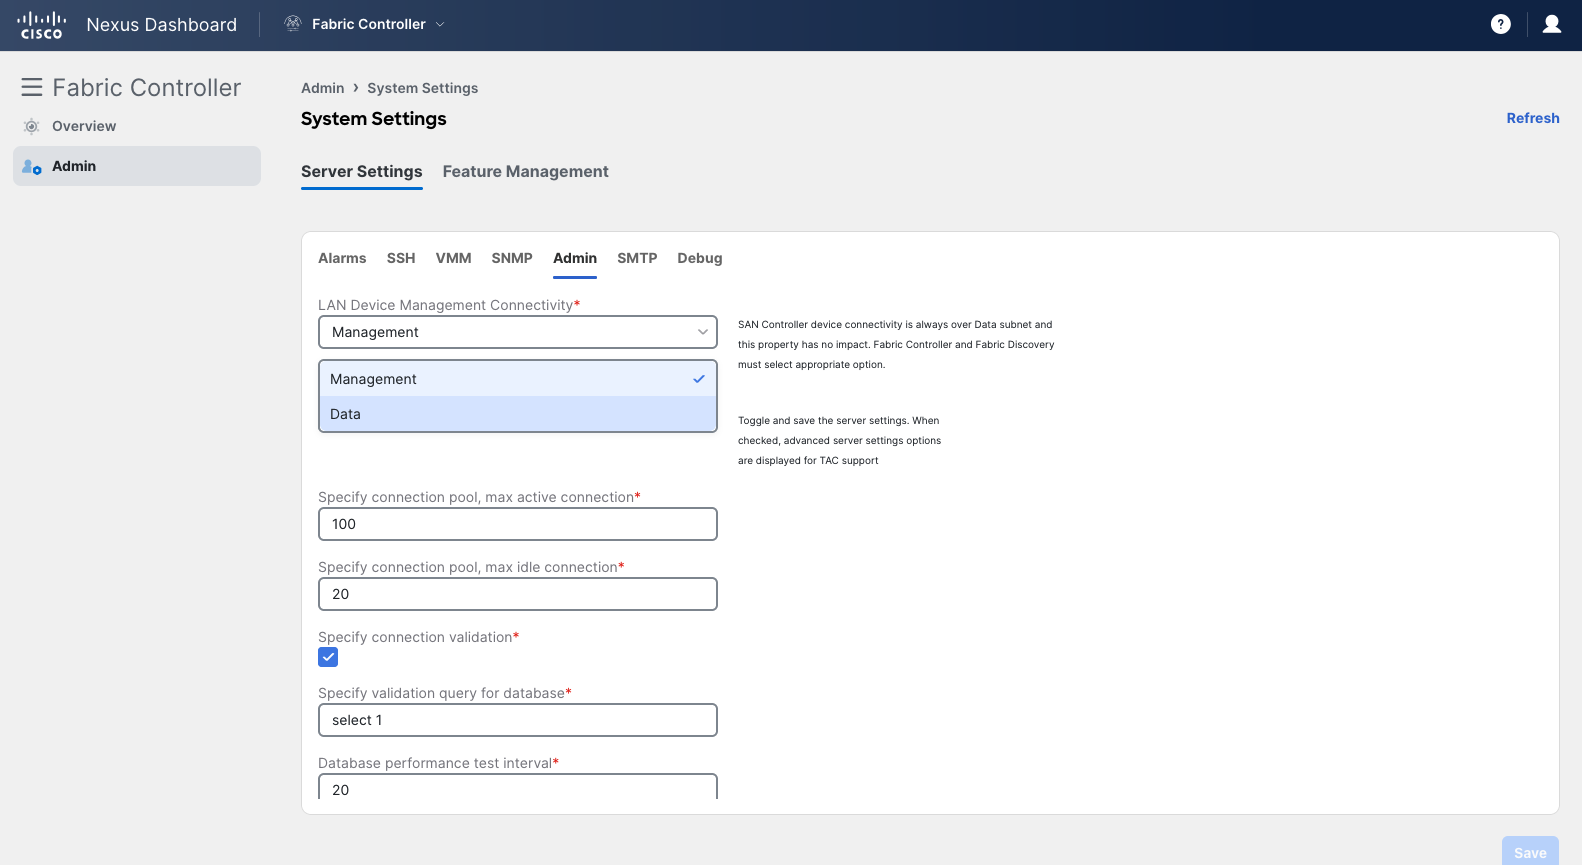Click the Fabric Controller sidebar title
Viewport: 1582px width, 865px height.
click(x=147, y=87)
